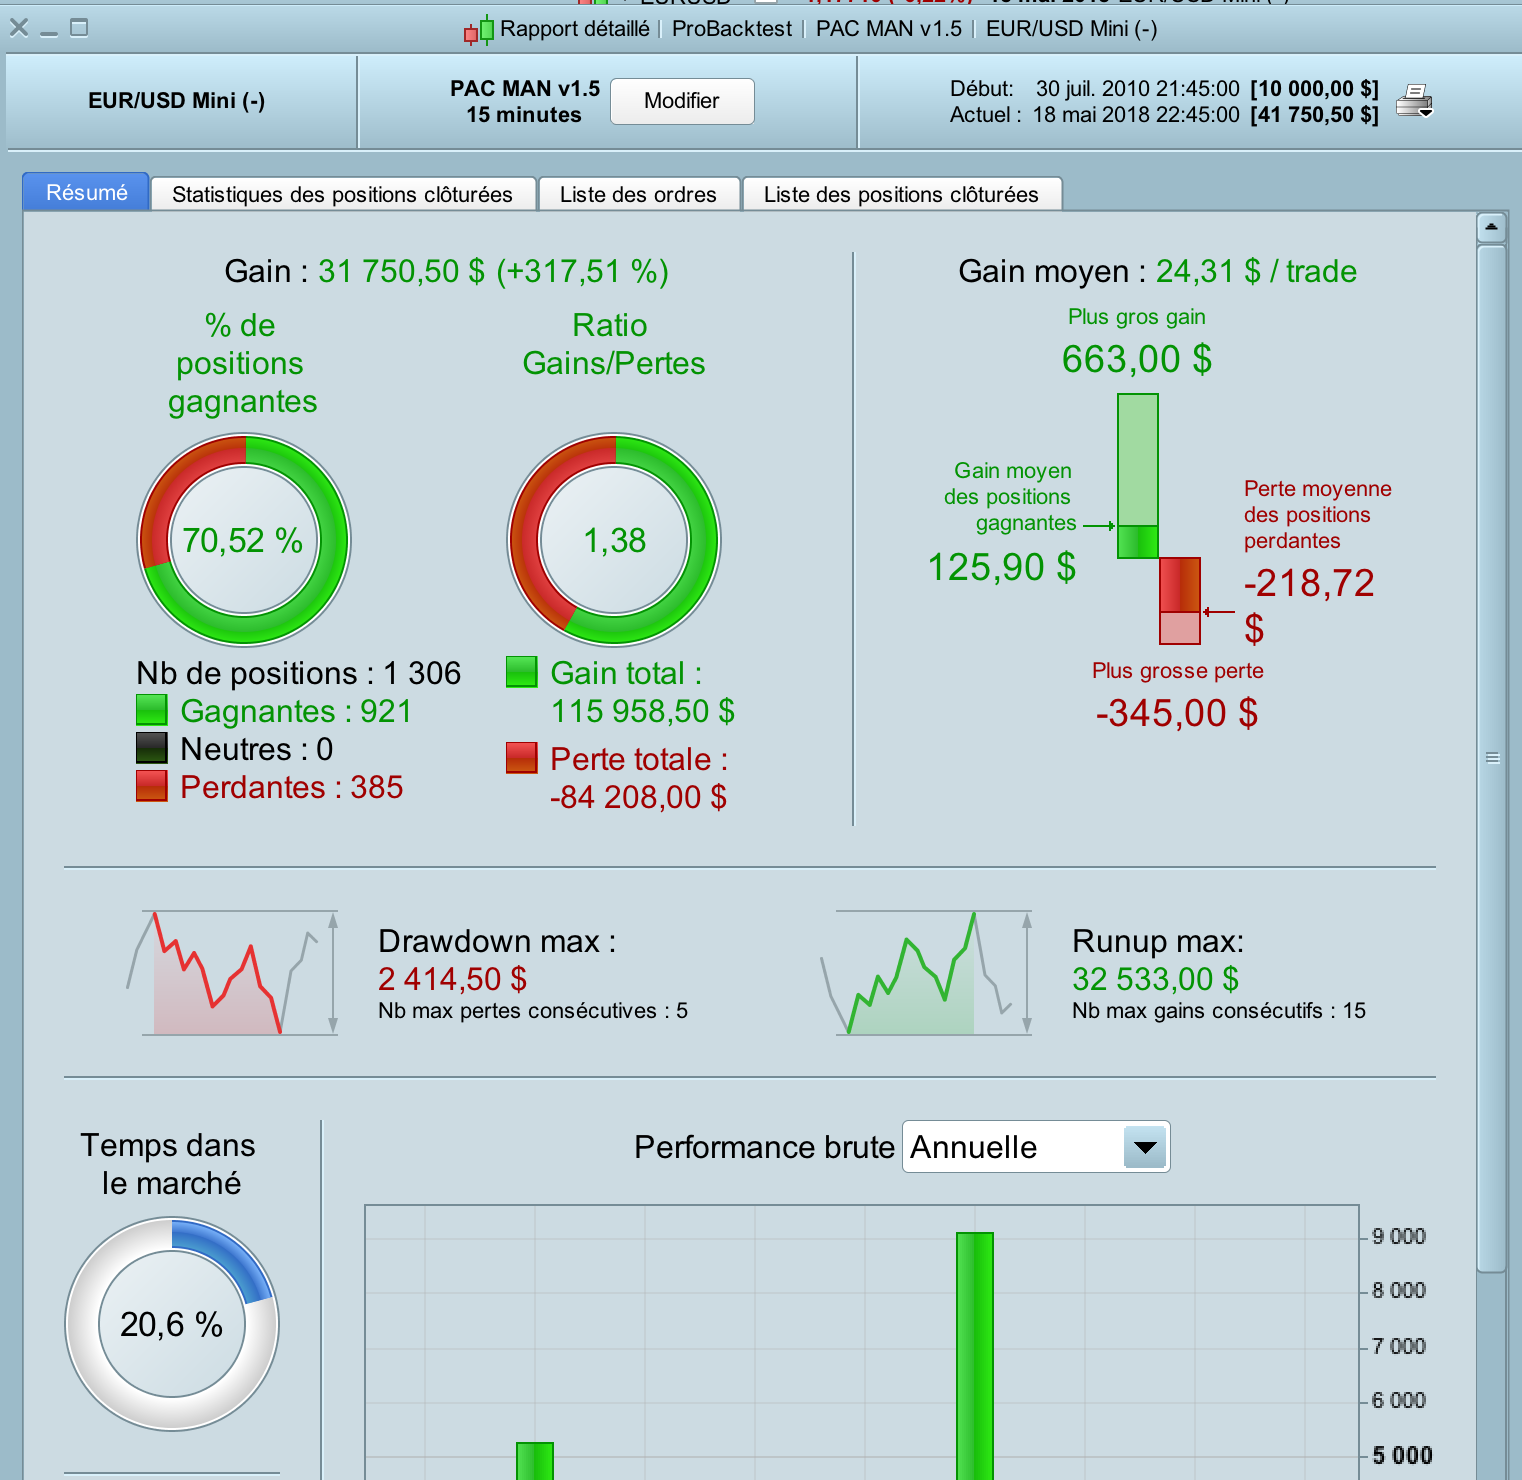This screenshot has width=1522, height=1480.
Task: Click the green and red gain/loss bar chart
Action: point(1159,519)
